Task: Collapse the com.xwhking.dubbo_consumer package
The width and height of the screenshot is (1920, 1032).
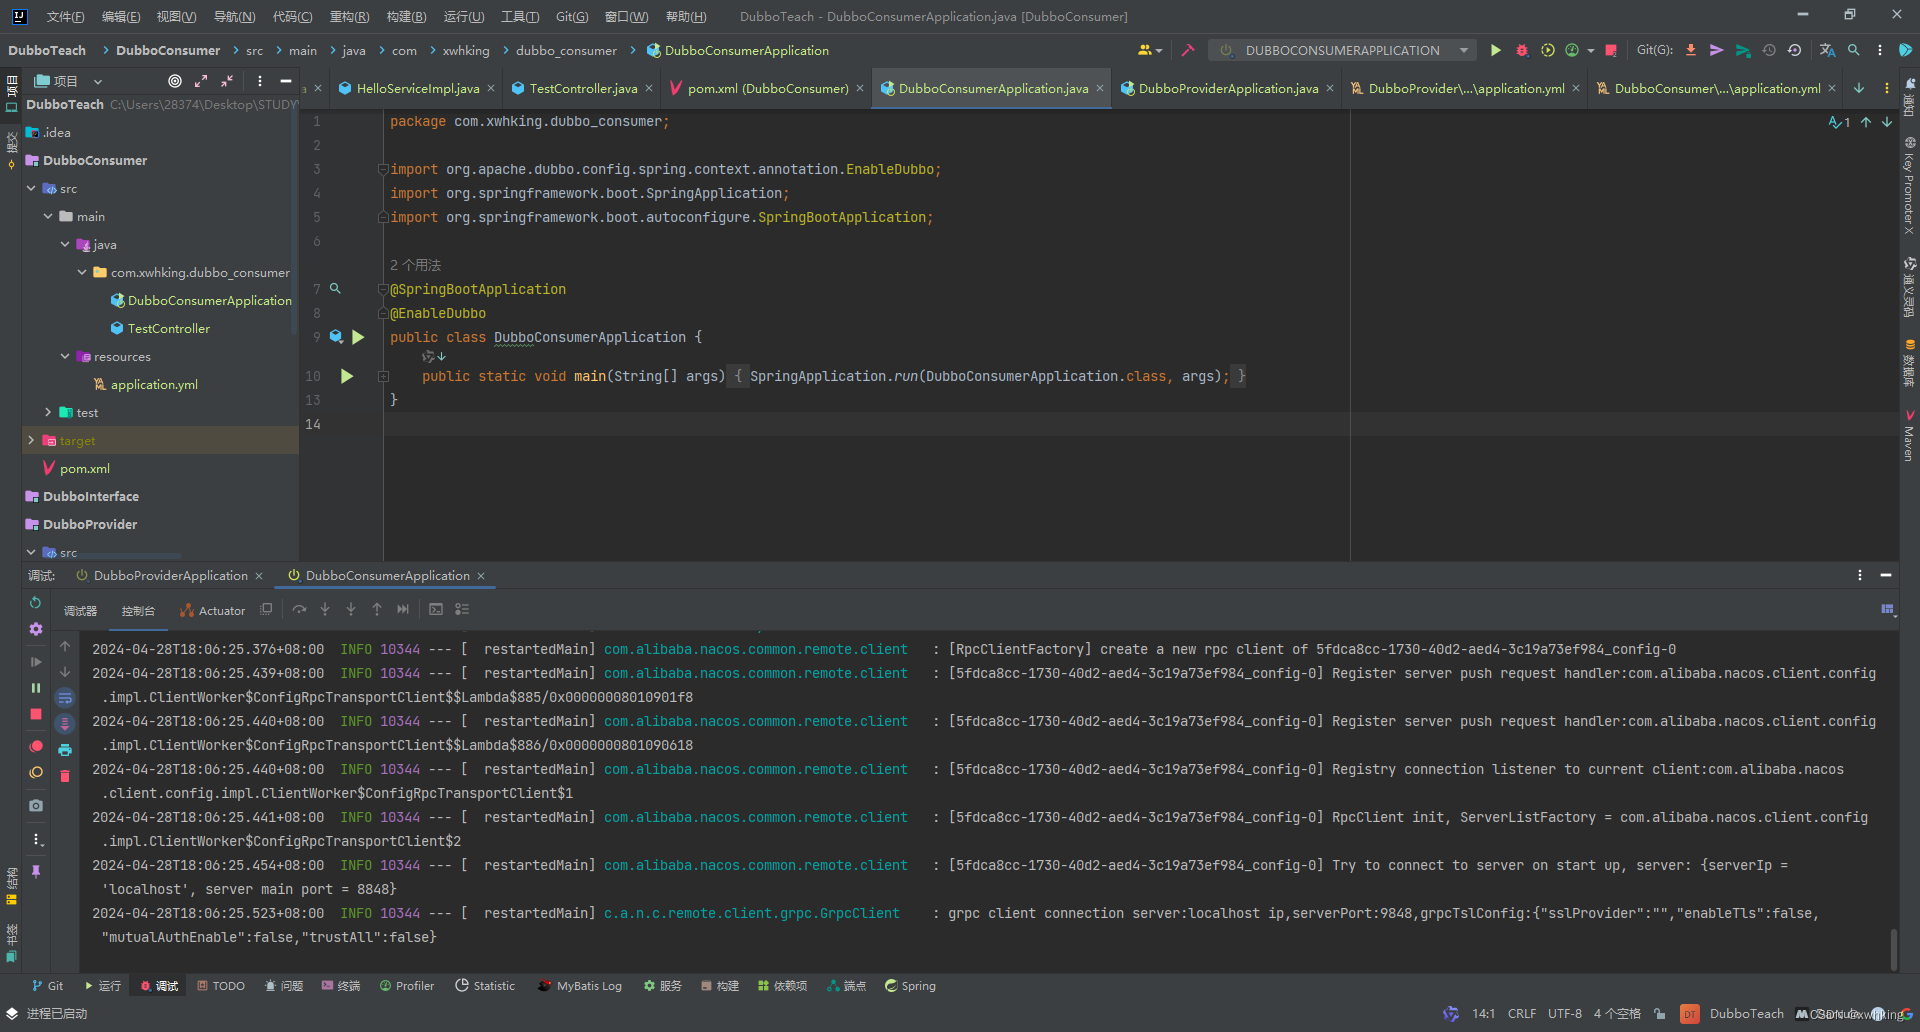Action: pyautogui.click(x=82, y=272)
